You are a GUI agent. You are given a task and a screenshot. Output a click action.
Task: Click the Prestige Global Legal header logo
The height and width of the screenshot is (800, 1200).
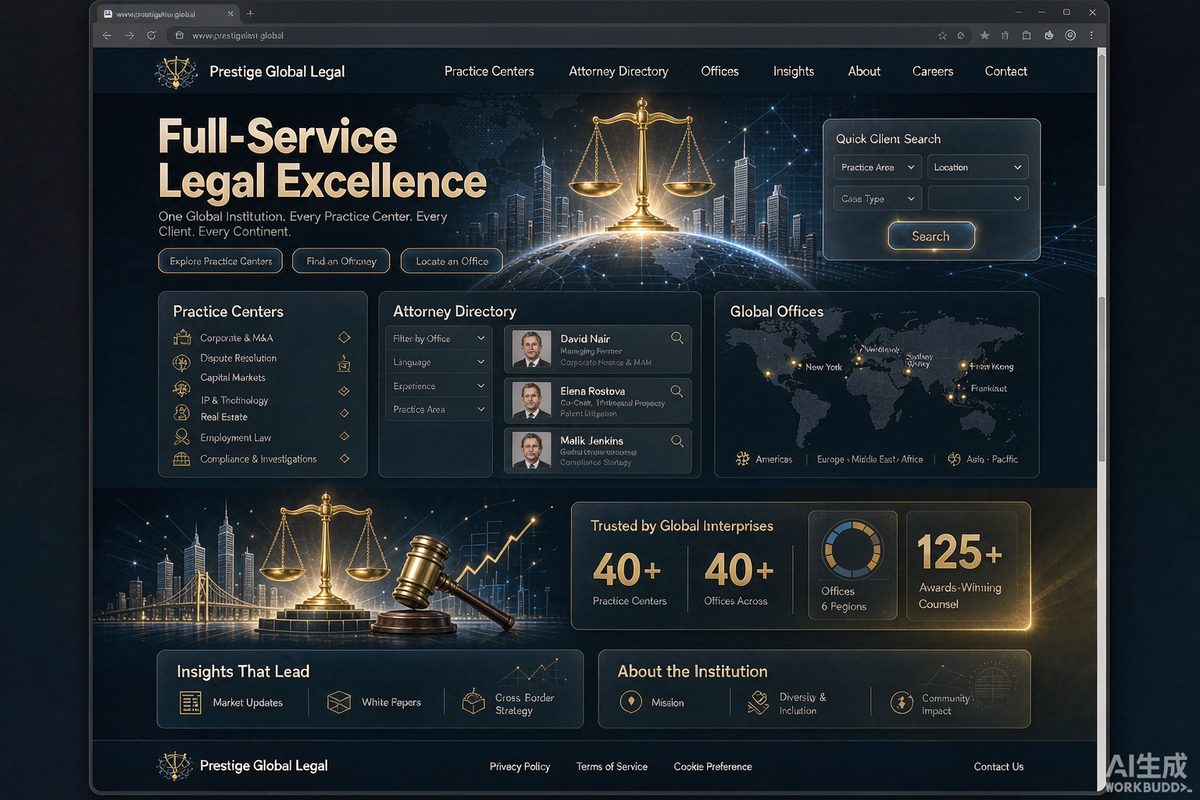coord(176,72)
